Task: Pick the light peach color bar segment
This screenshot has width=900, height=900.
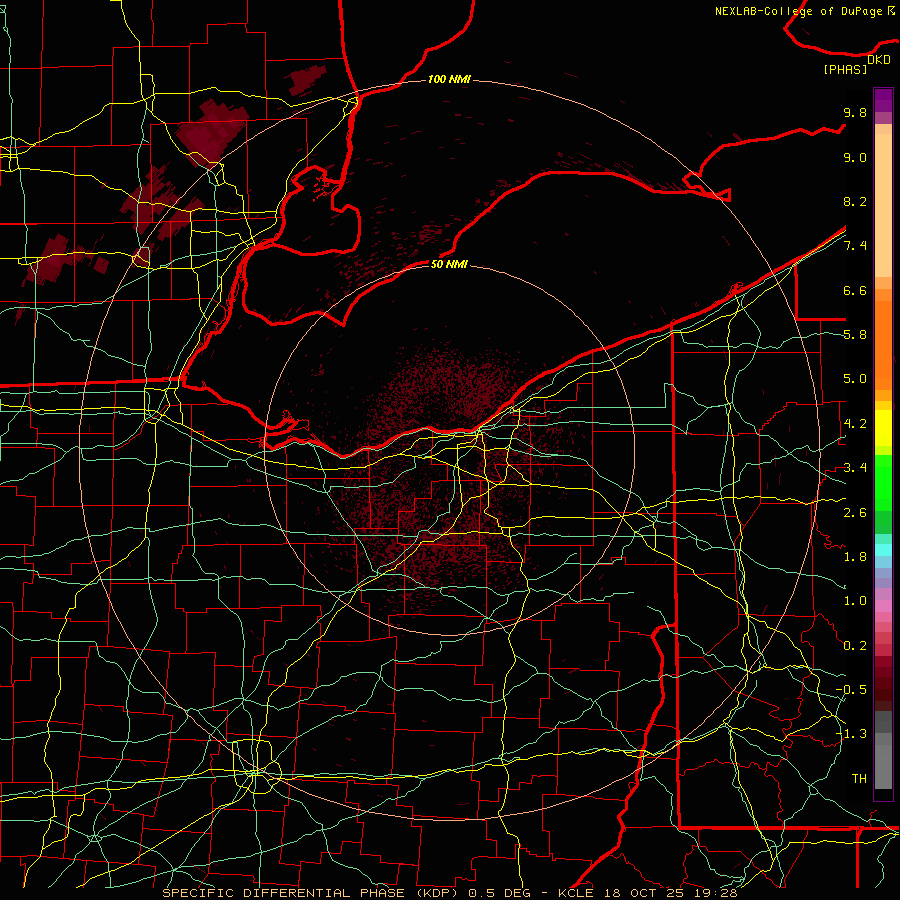Action: pyautogui.click(x=883, y=205)
